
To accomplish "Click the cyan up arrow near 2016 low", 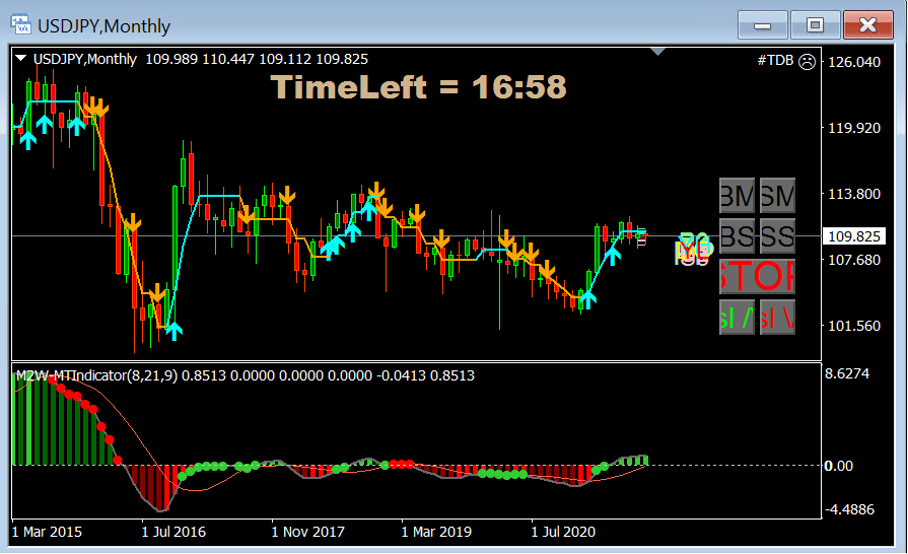I will coord(174,332).
